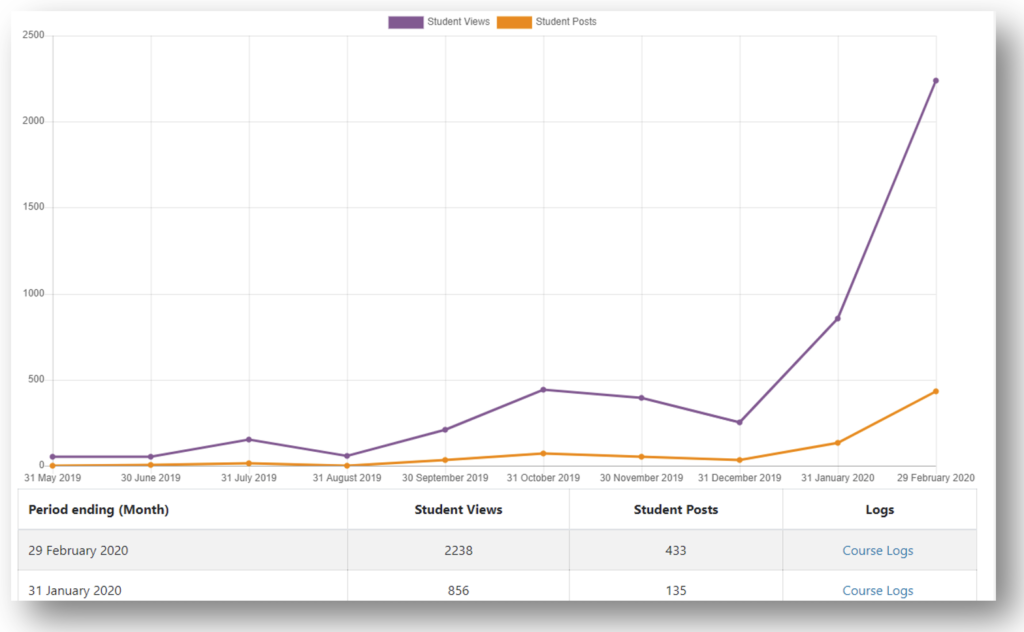Click the Student Posts point for 29 February 2020
This screenshot has width=1024, height=632.
click(935, 391)
